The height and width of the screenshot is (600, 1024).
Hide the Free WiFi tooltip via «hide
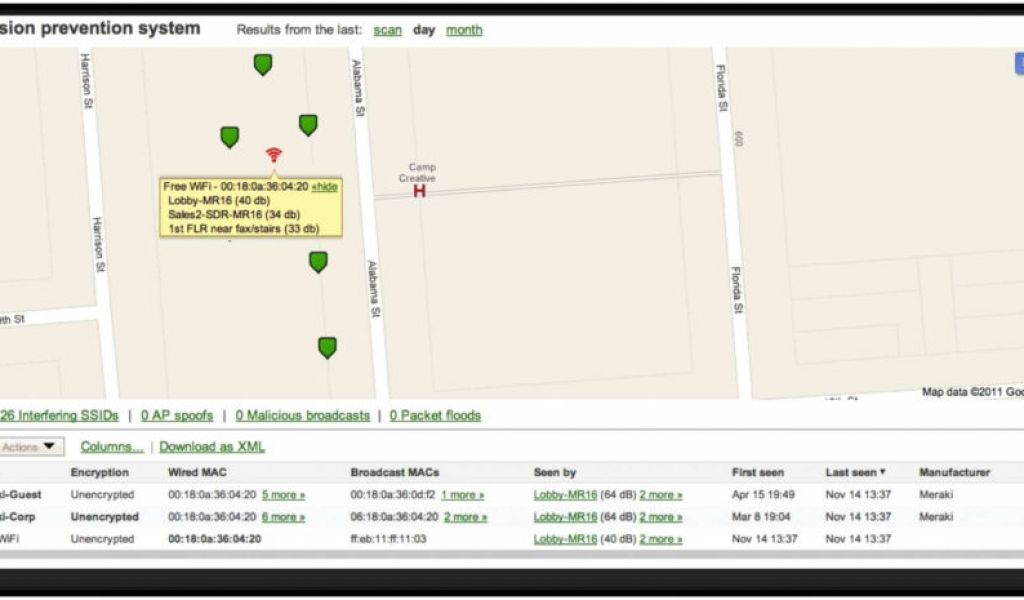pyautogui.click(x=324, y=187)
